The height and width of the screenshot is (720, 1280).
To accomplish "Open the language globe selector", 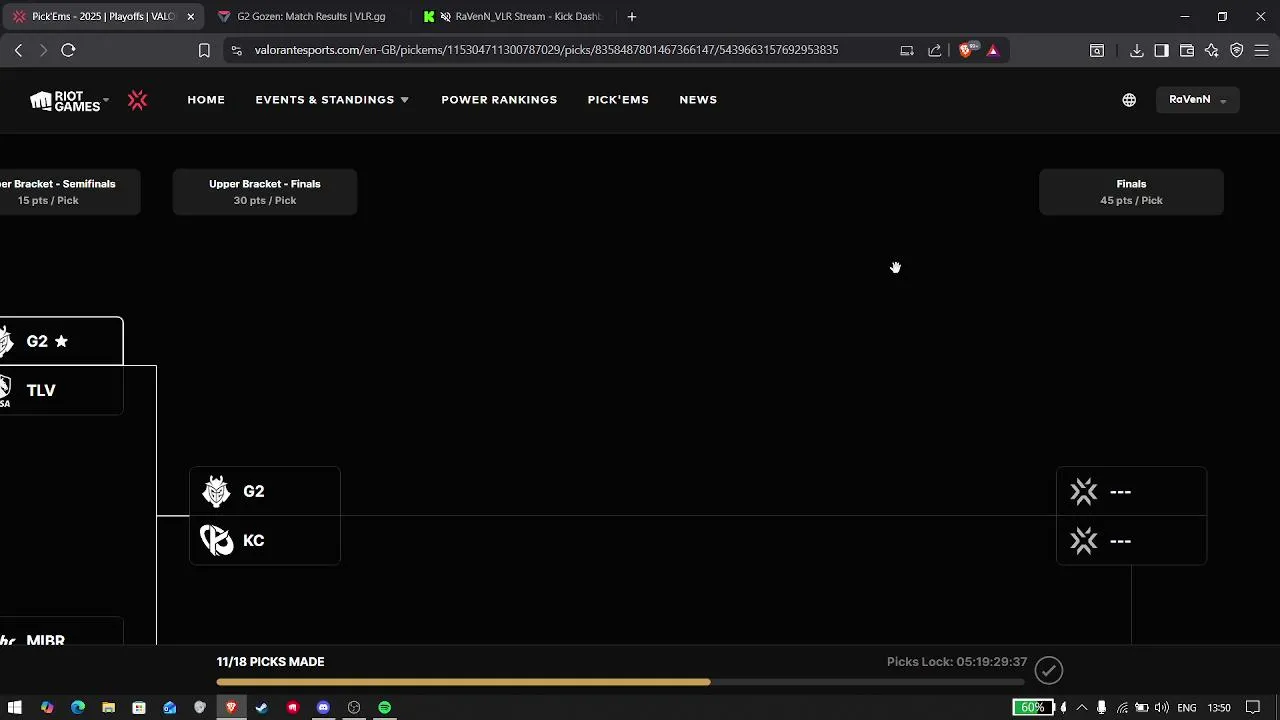I will tap(1129, 100).
